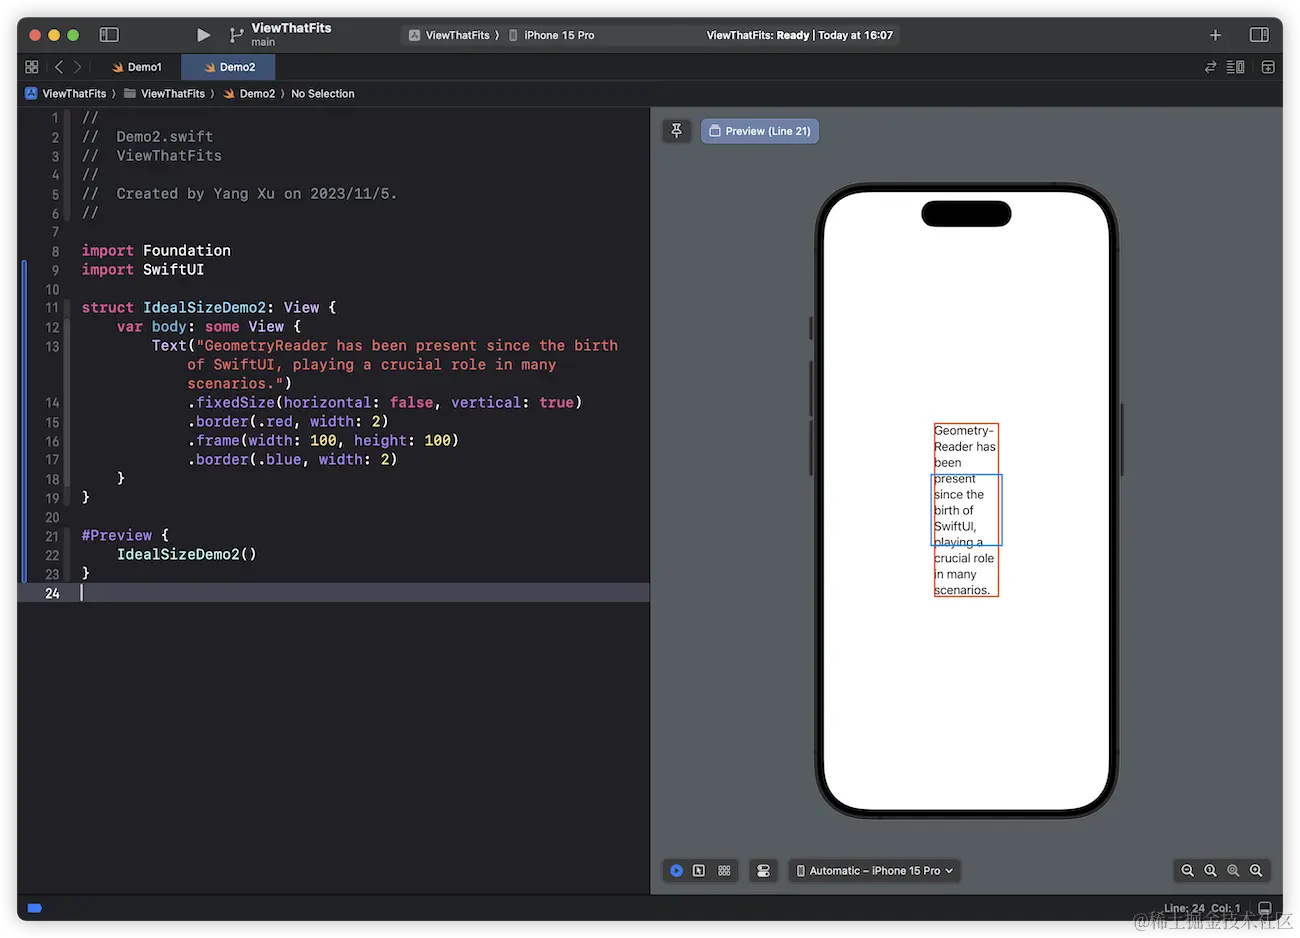
Task: Select the ViewThatFits scheme in toolbar
Action: coord(454,35)
